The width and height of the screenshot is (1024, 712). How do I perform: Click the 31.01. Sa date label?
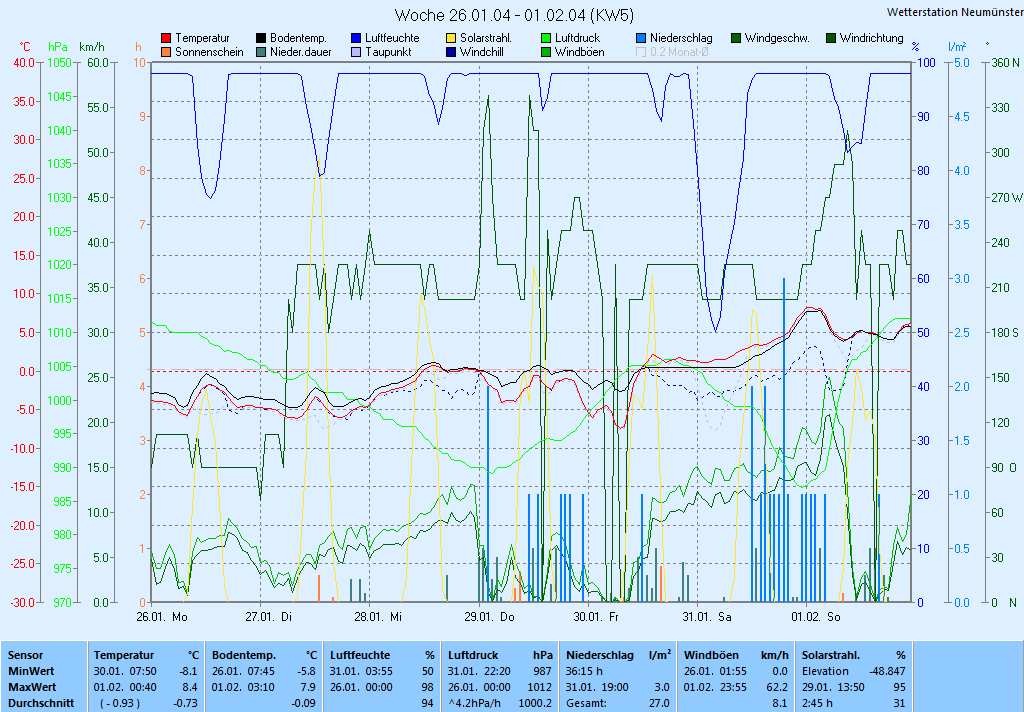click(707, 617)
